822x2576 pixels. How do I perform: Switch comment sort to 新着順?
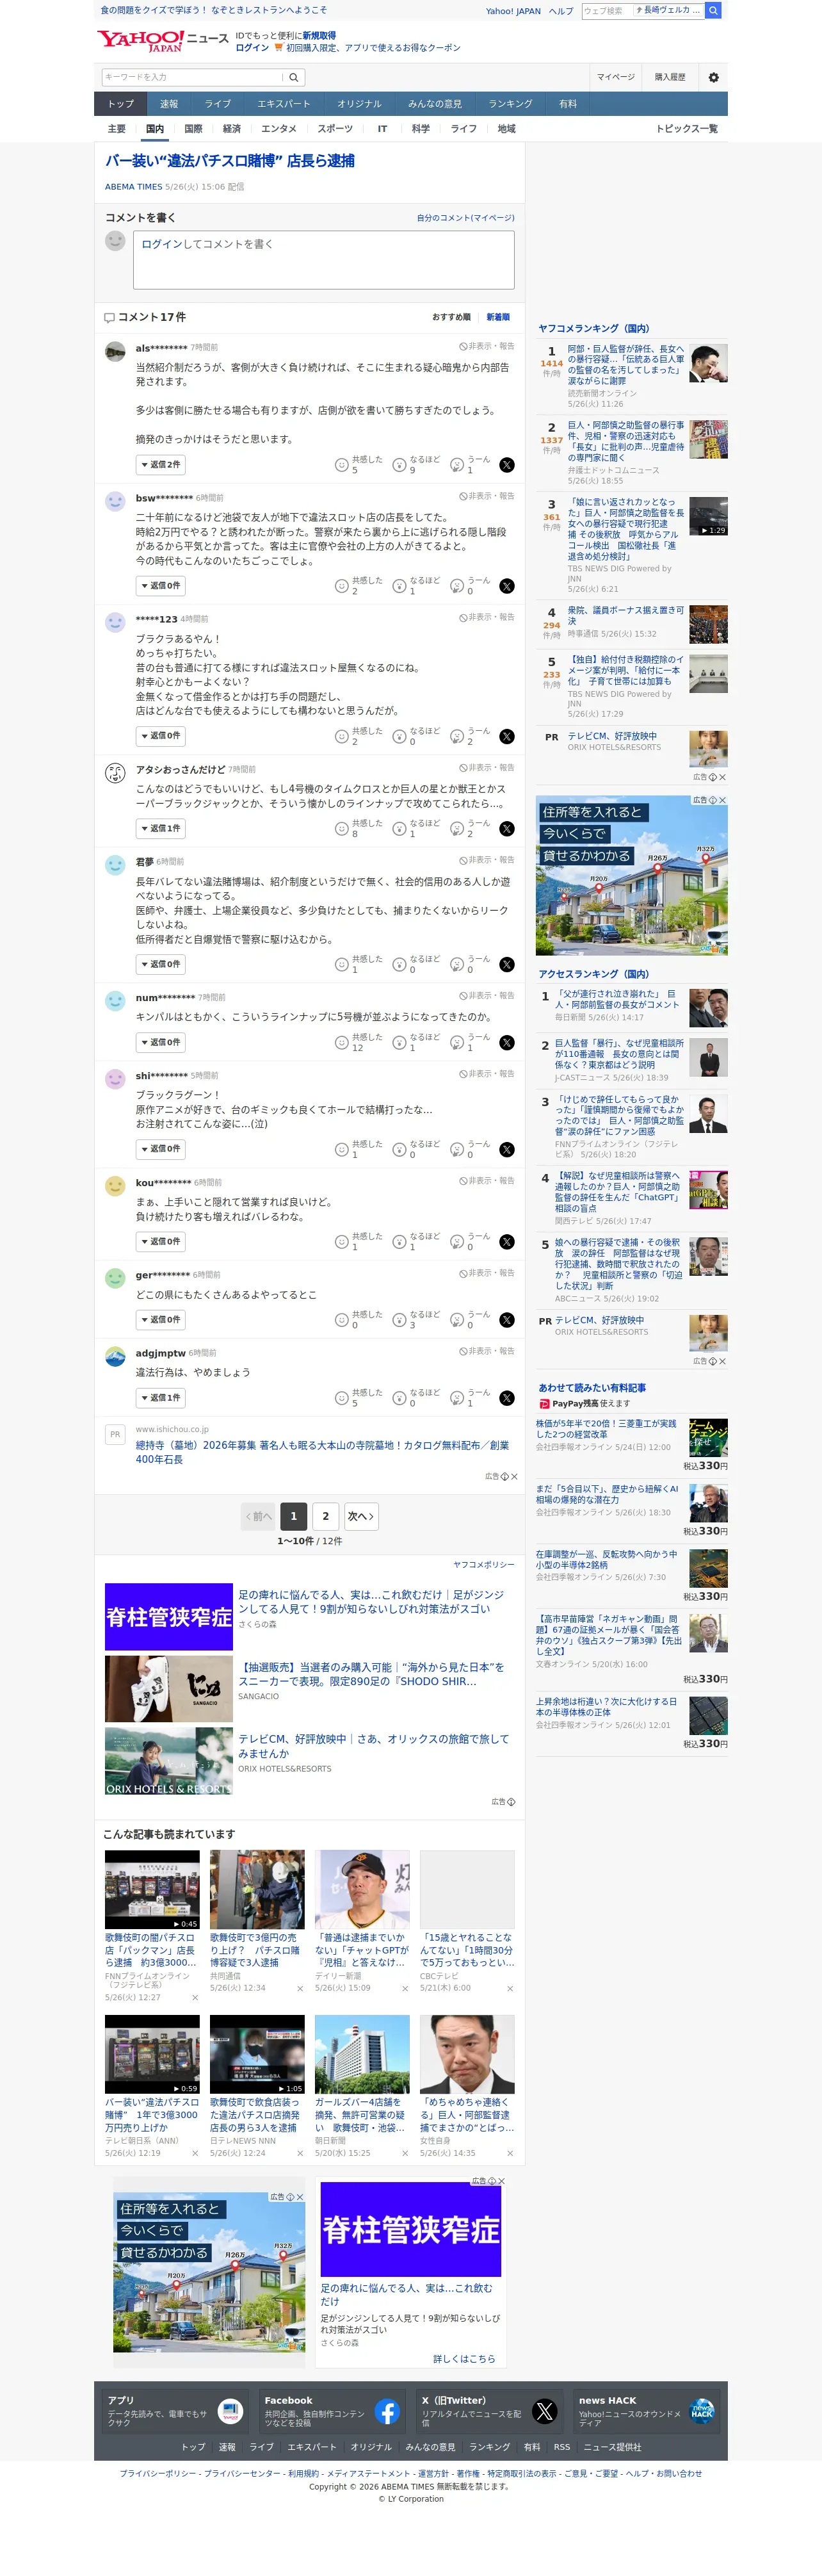point(497,317)
